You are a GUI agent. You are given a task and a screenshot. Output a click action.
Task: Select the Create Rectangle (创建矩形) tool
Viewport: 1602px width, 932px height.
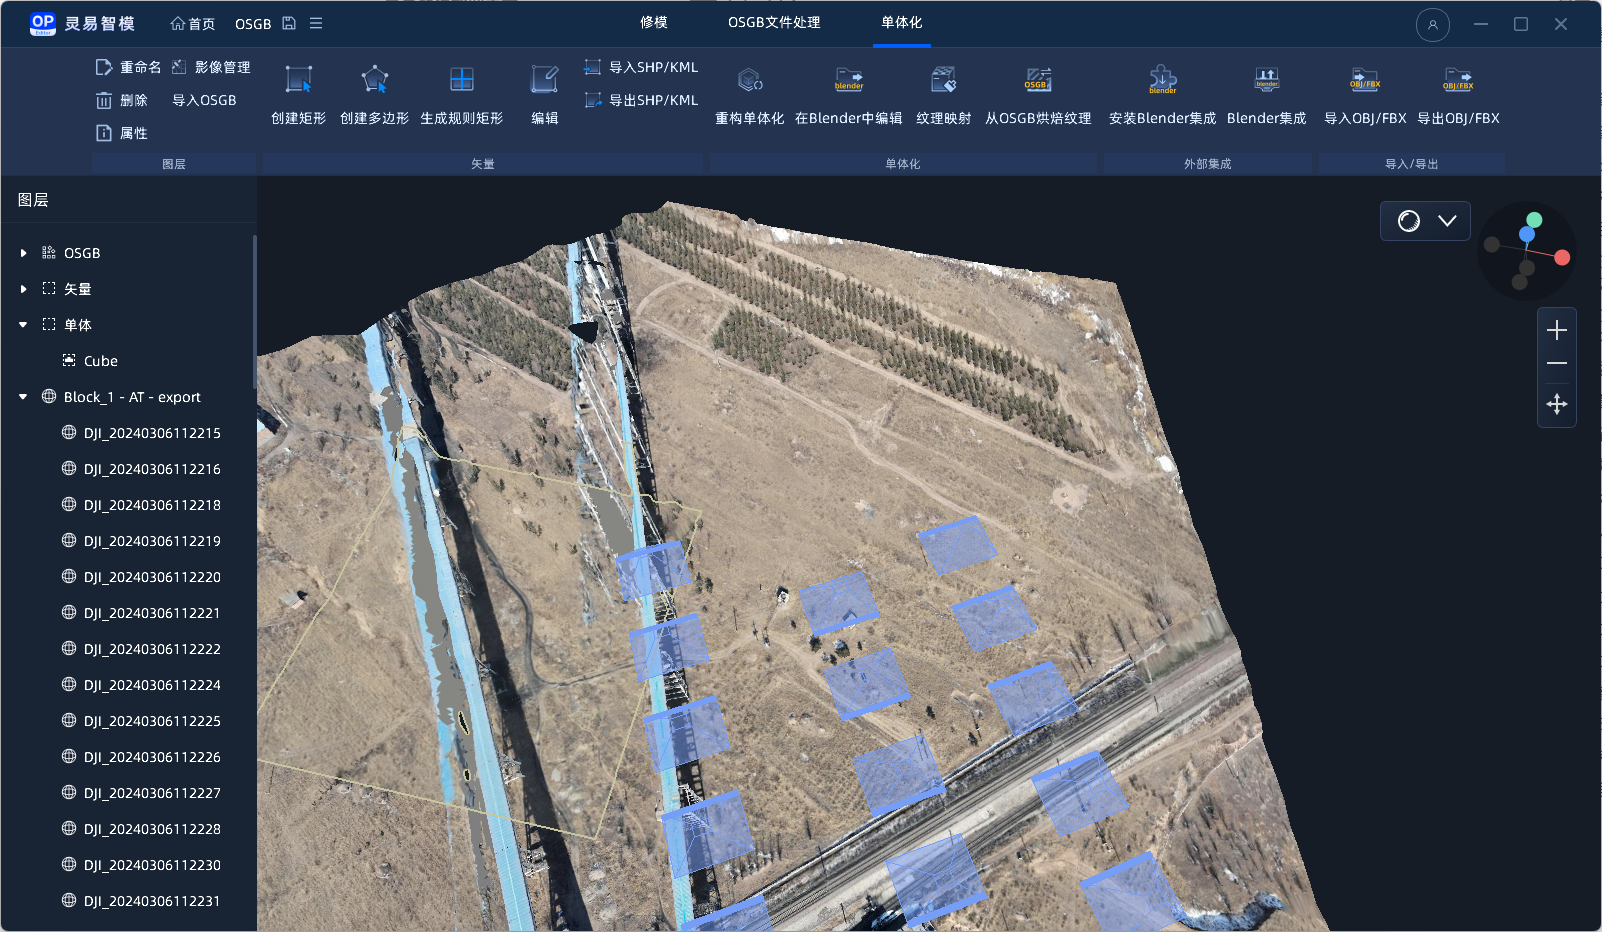298,80
